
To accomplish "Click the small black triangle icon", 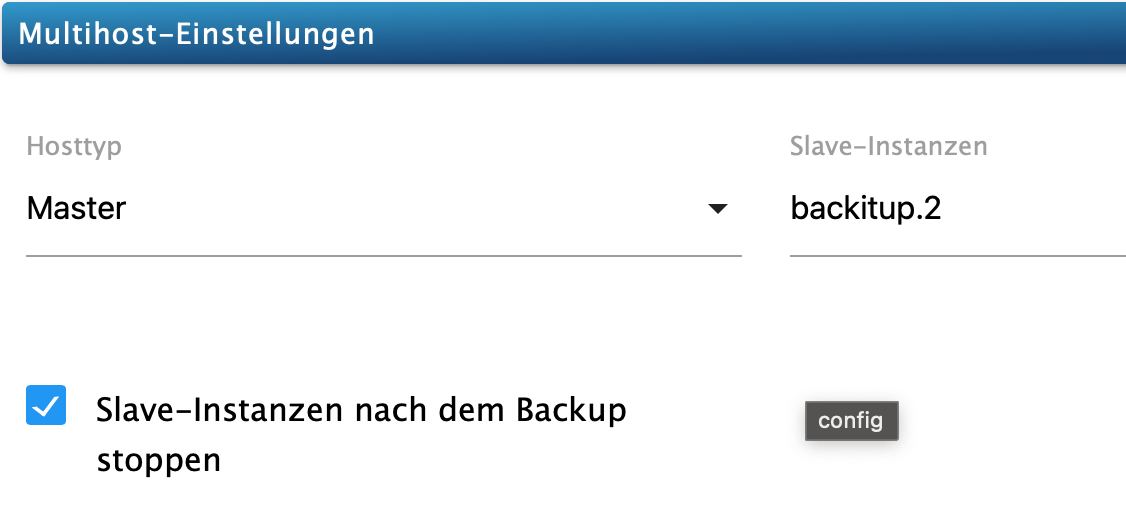I will click(x=717, y=209).
